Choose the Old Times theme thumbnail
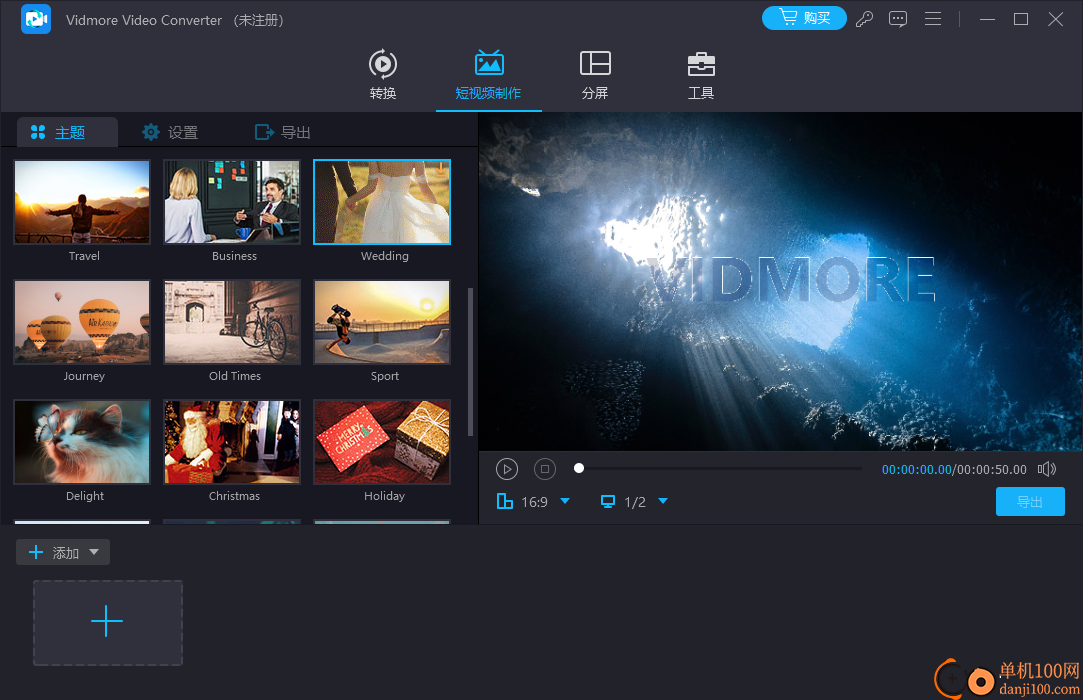 click(x=232, y=322)
